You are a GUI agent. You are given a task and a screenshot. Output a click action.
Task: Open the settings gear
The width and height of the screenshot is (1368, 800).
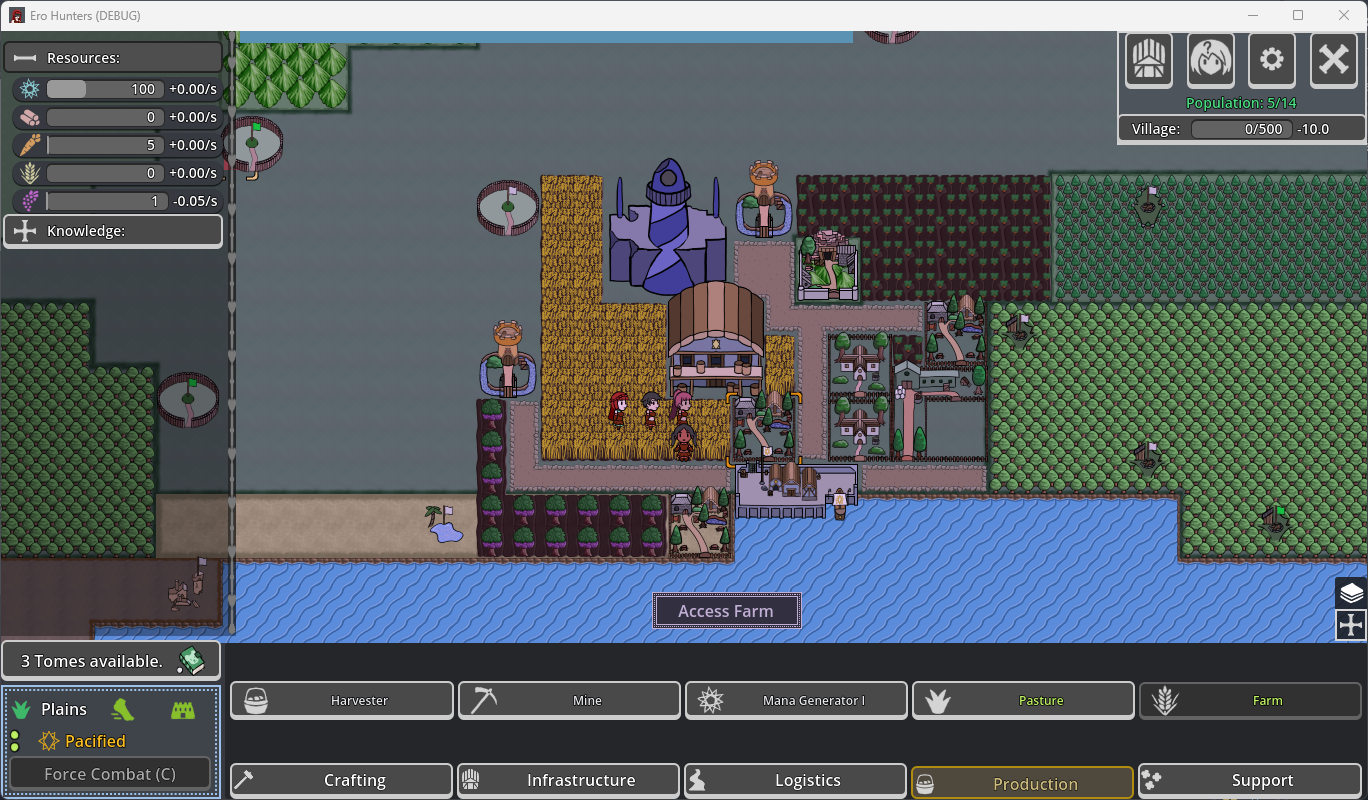[1271, 61]
